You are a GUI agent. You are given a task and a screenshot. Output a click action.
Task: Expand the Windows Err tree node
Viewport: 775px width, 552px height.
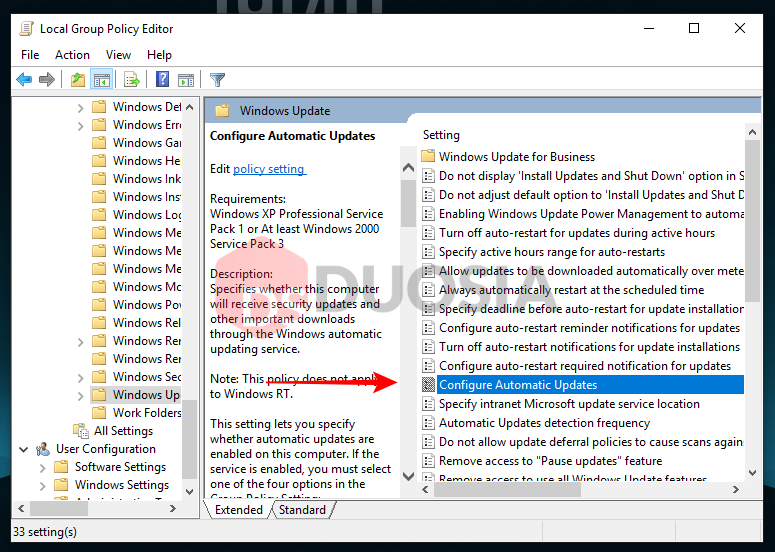pos(81,126)
